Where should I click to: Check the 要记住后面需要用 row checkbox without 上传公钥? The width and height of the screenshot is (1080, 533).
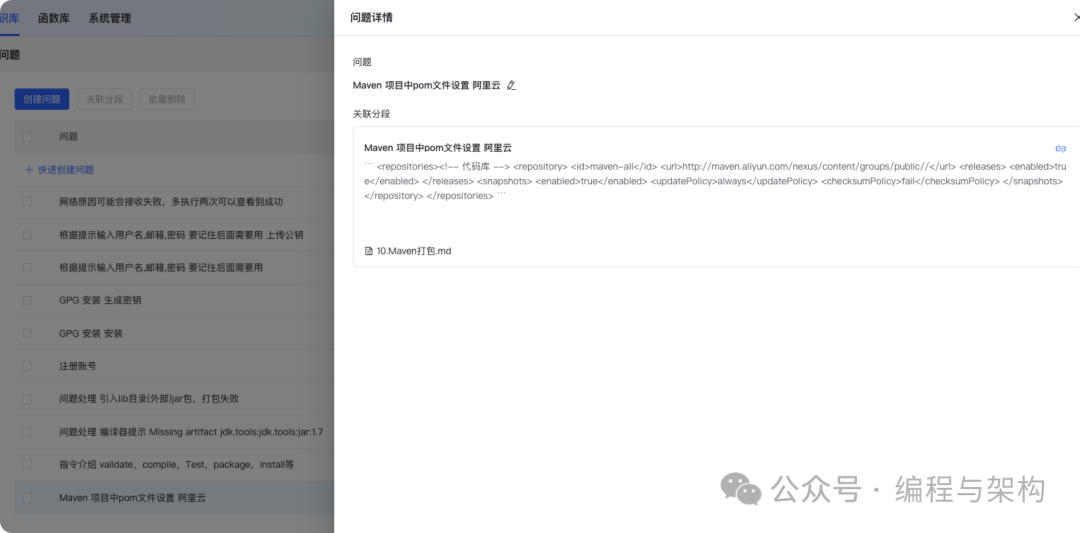[x=27, y=267]
